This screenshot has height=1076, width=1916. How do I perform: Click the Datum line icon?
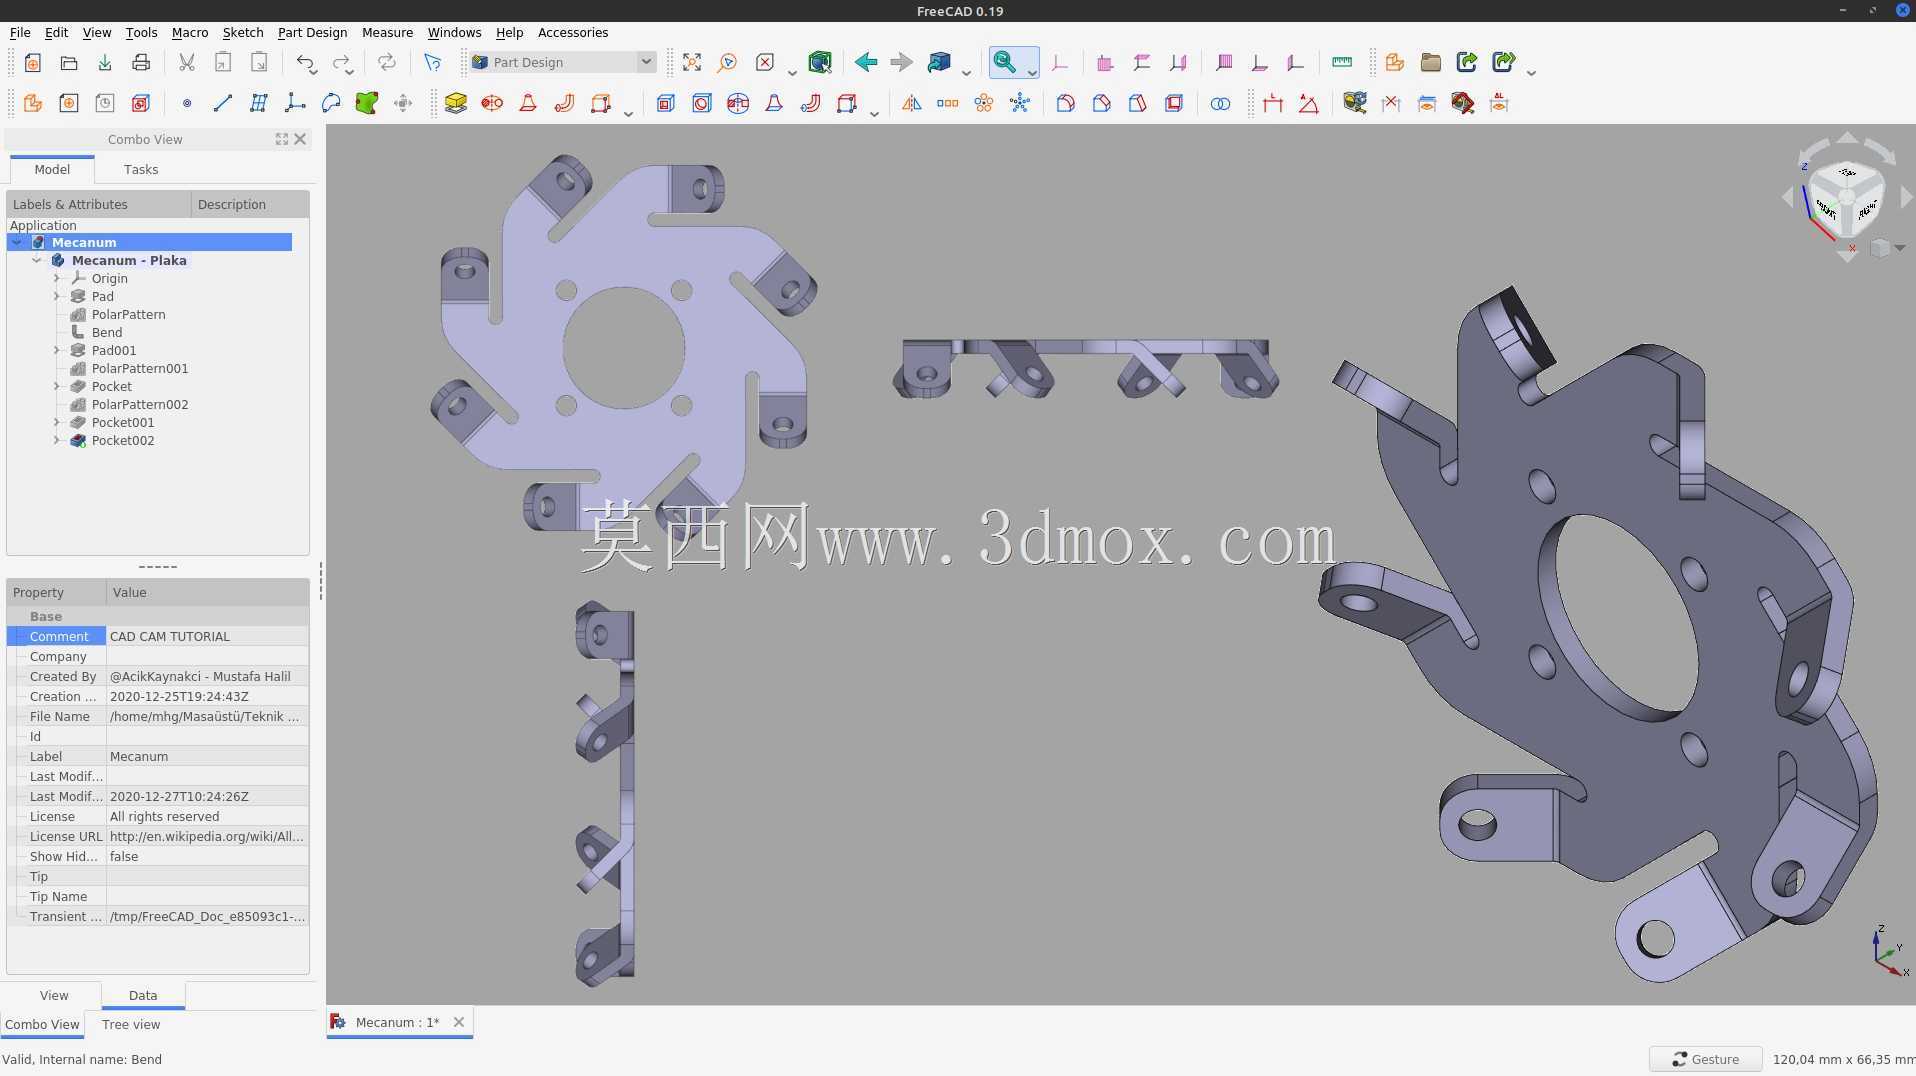coord(223,103)
